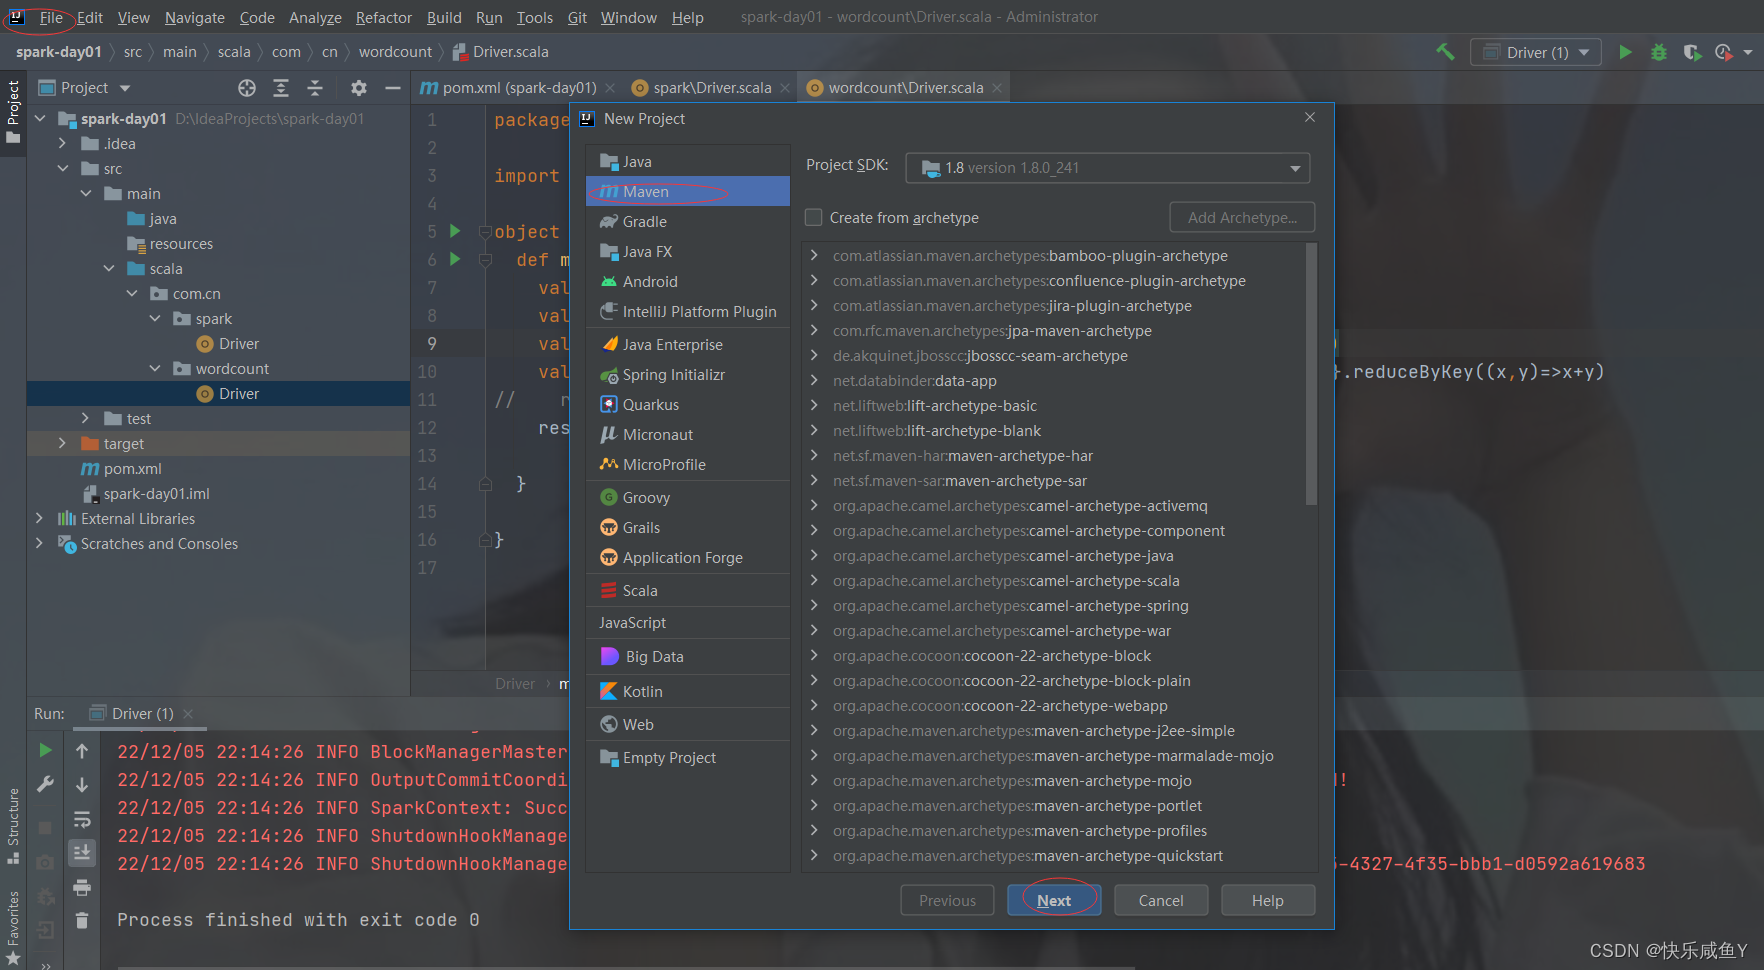
Task: Open the File menu
Action: (x=51, y=17)
